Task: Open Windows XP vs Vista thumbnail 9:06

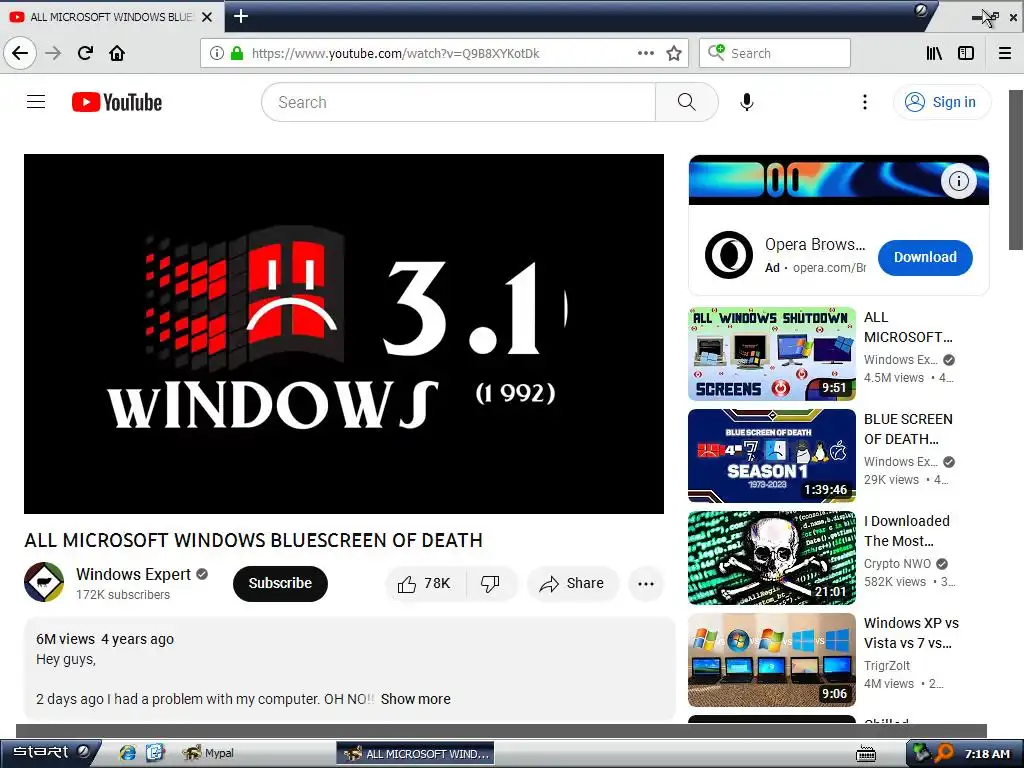Action: click(772, 660)
